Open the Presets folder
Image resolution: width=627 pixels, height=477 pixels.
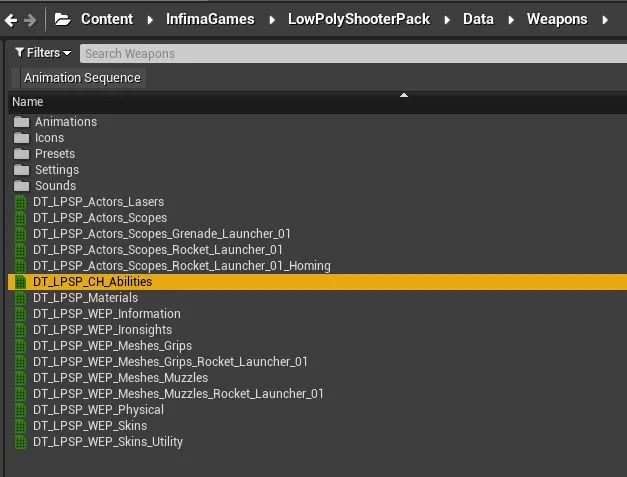(55, 154)
